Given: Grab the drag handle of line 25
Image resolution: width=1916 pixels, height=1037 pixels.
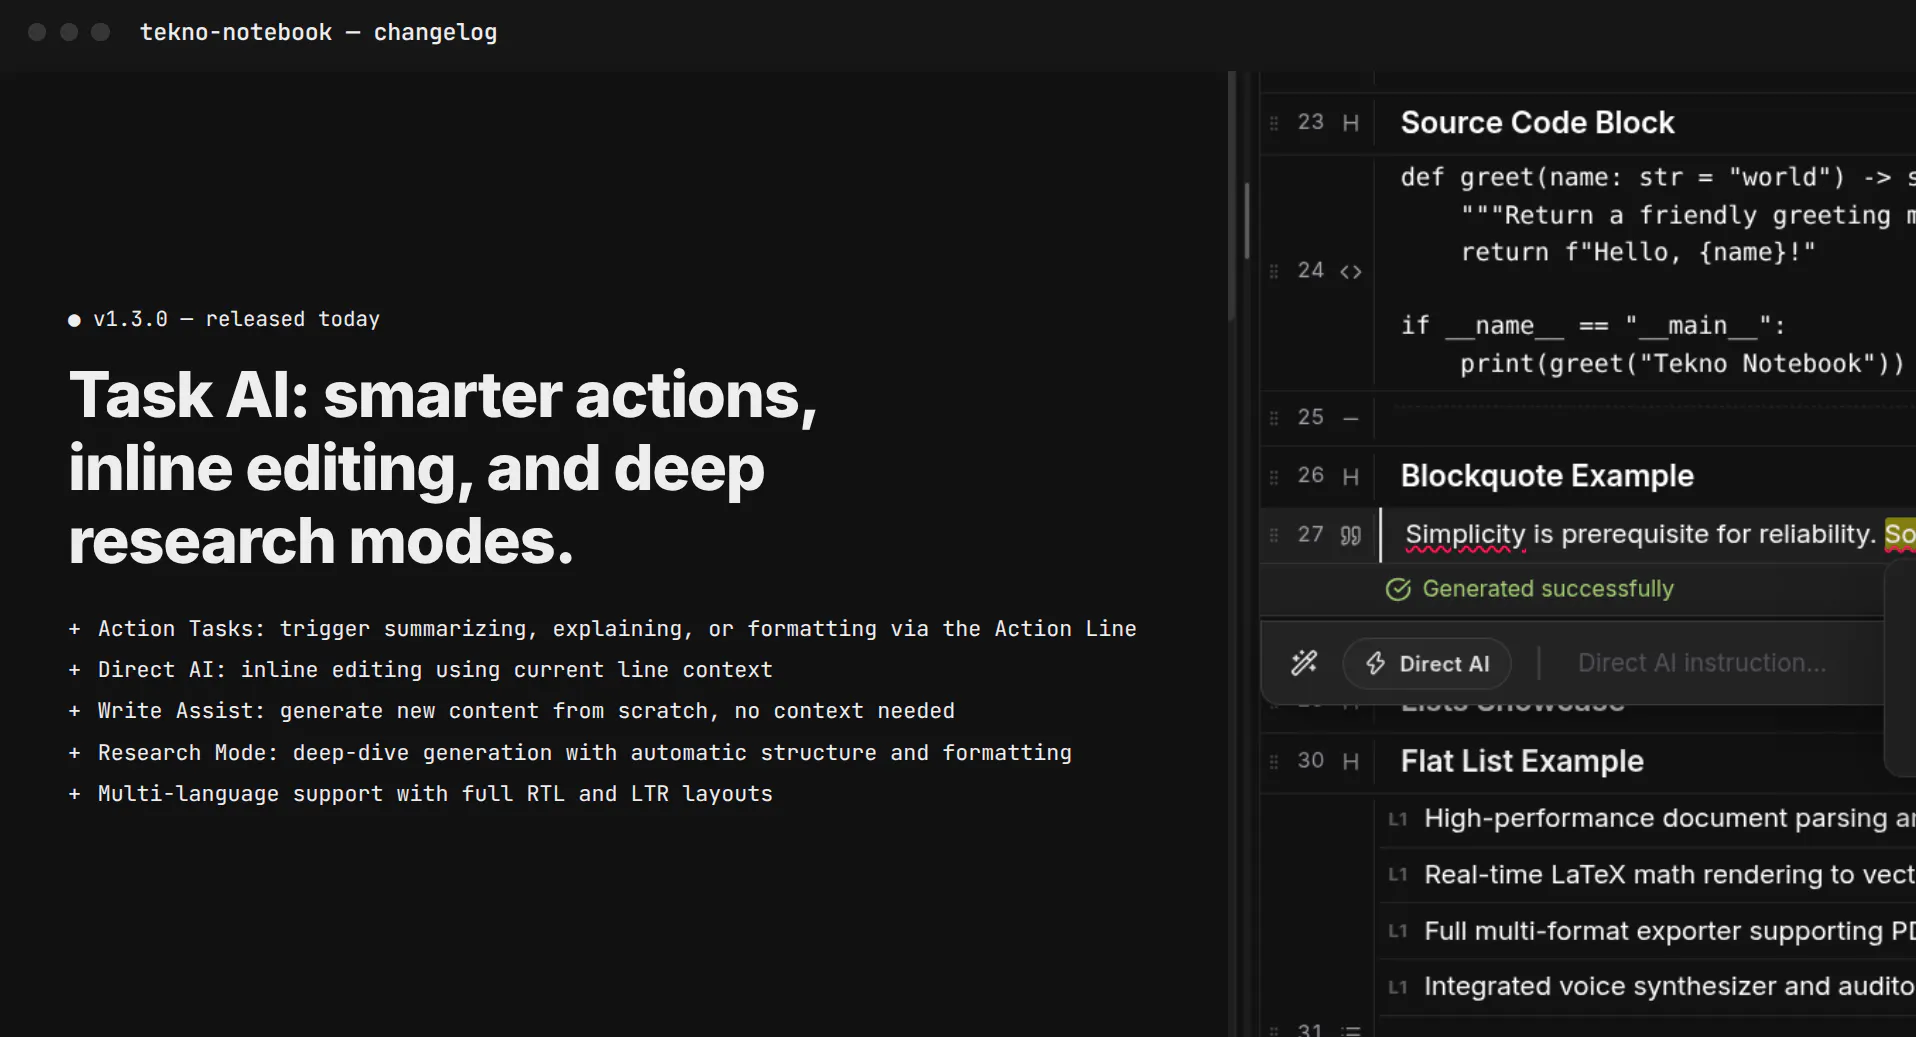Looking at the screenshot, I should [1274, 418].
